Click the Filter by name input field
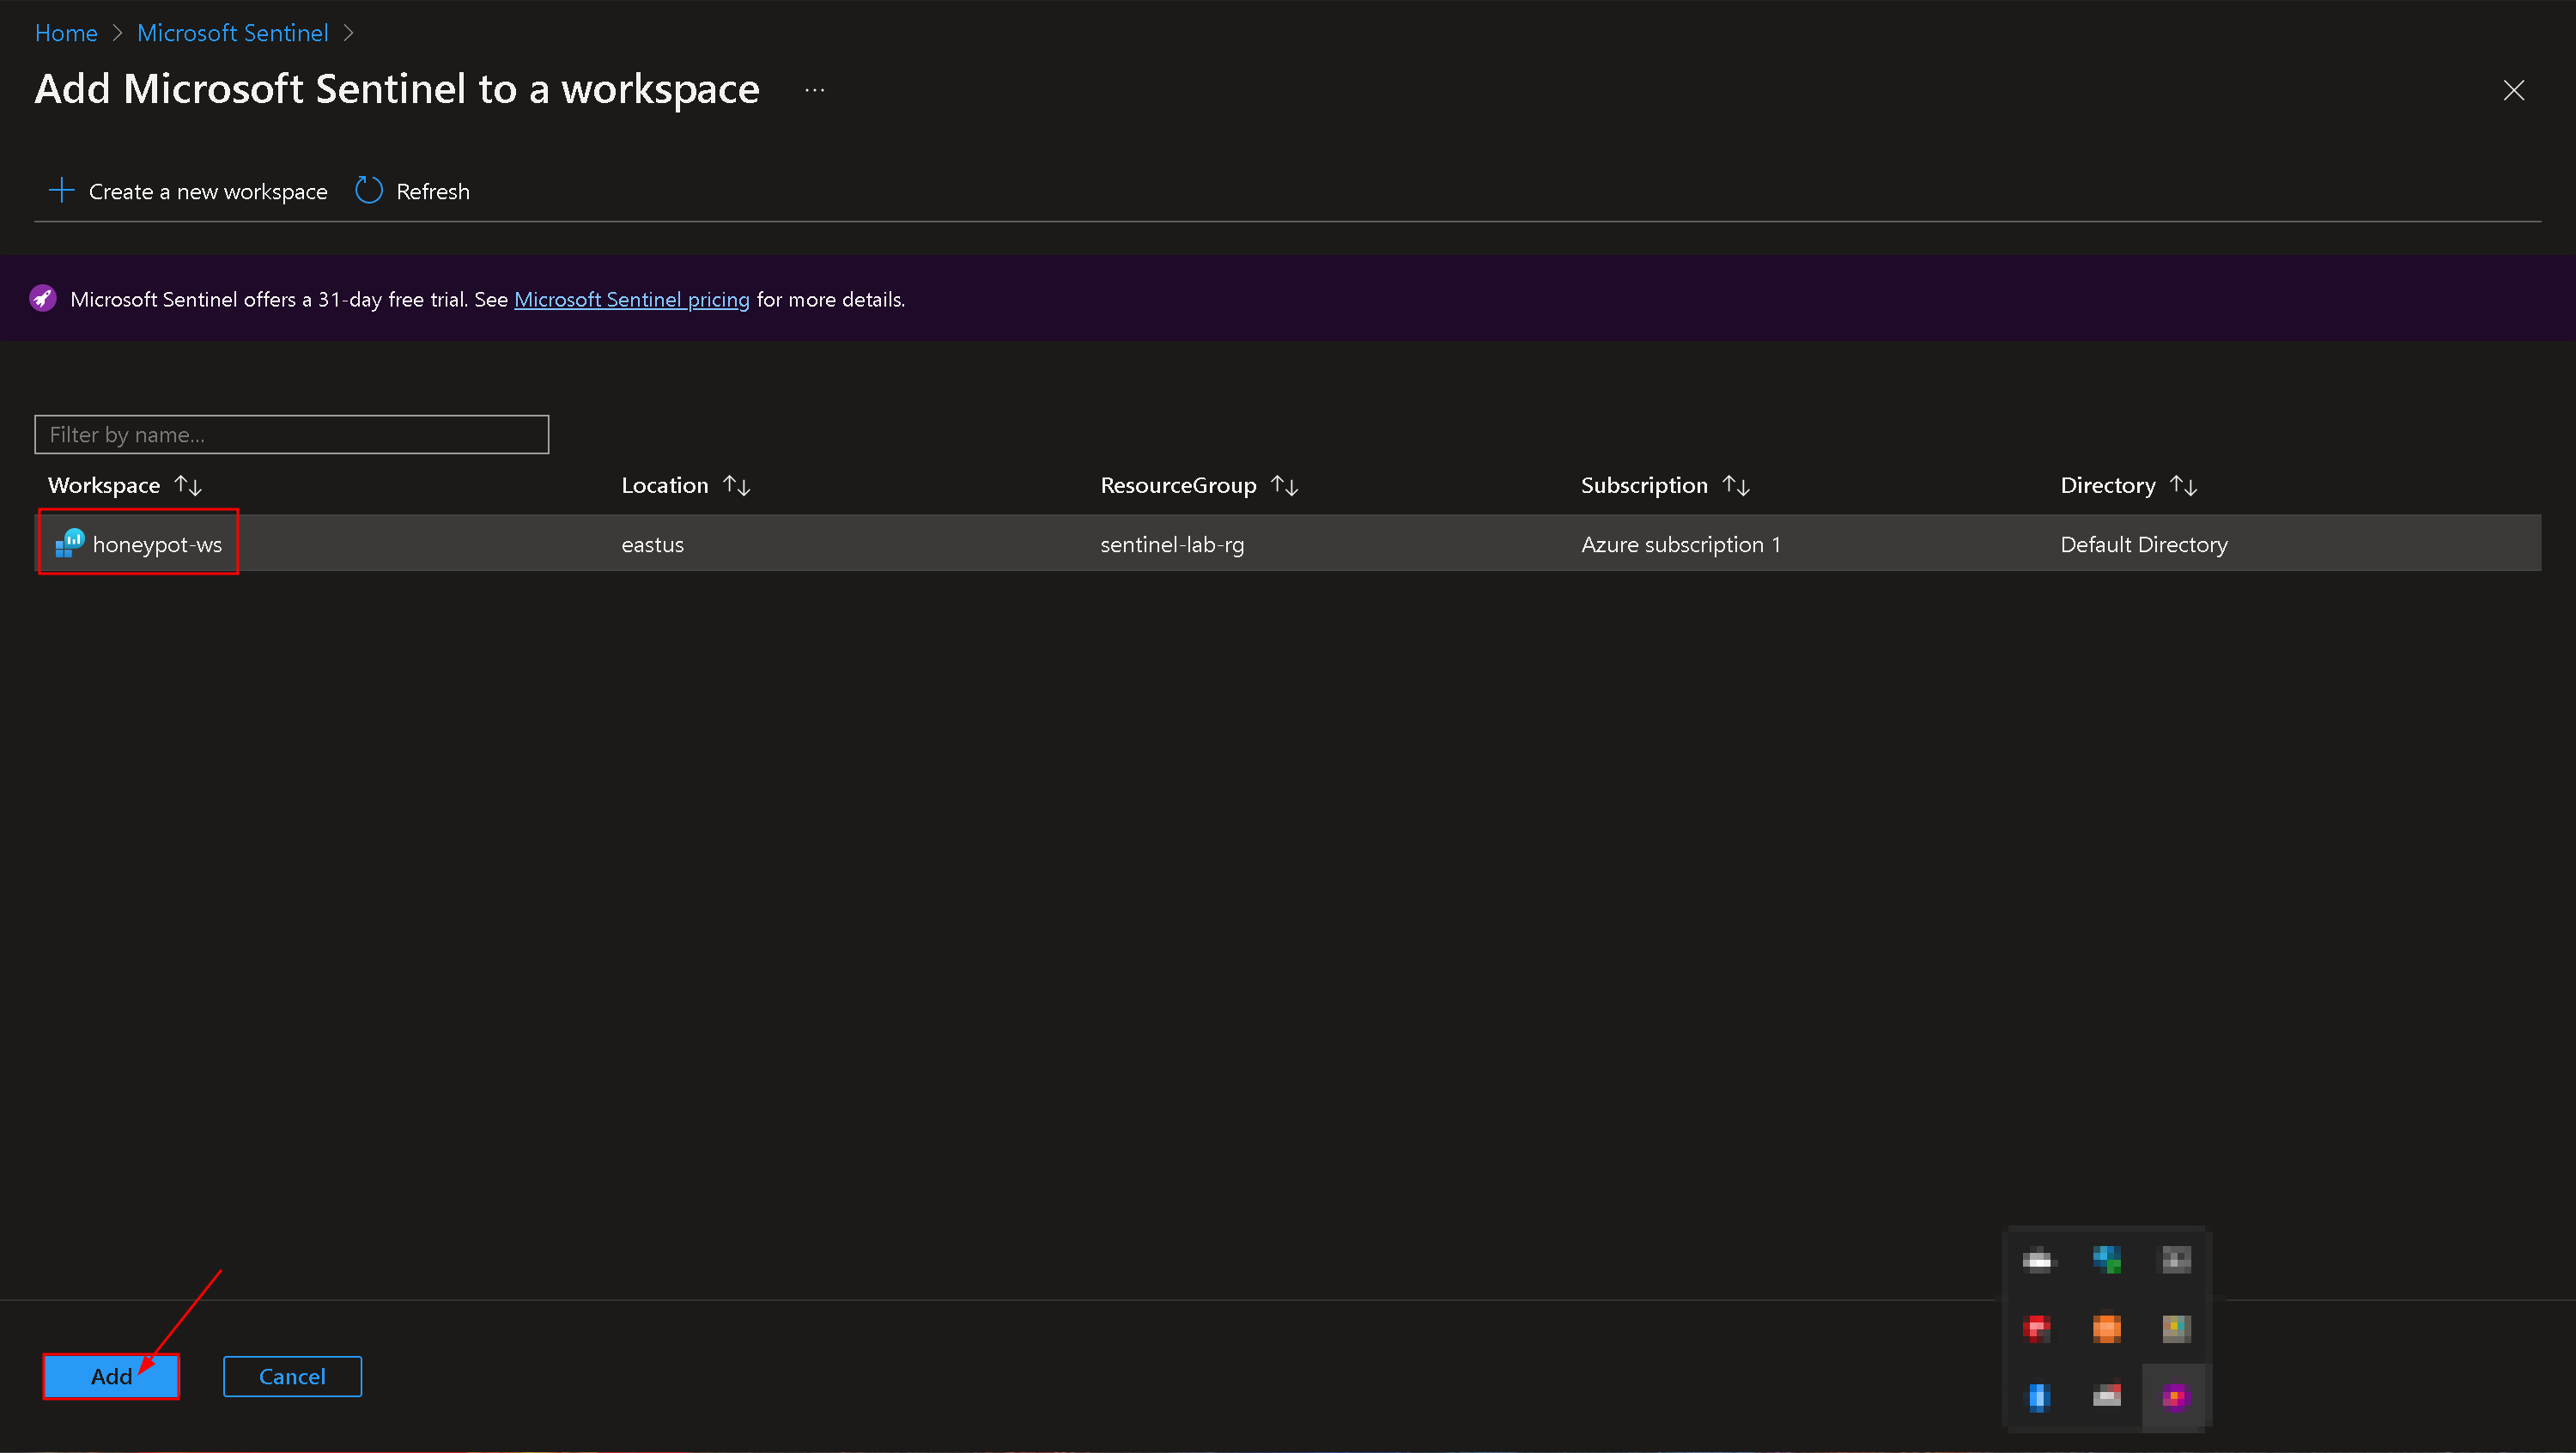Screen dimensions: 2576x1453 291,434
